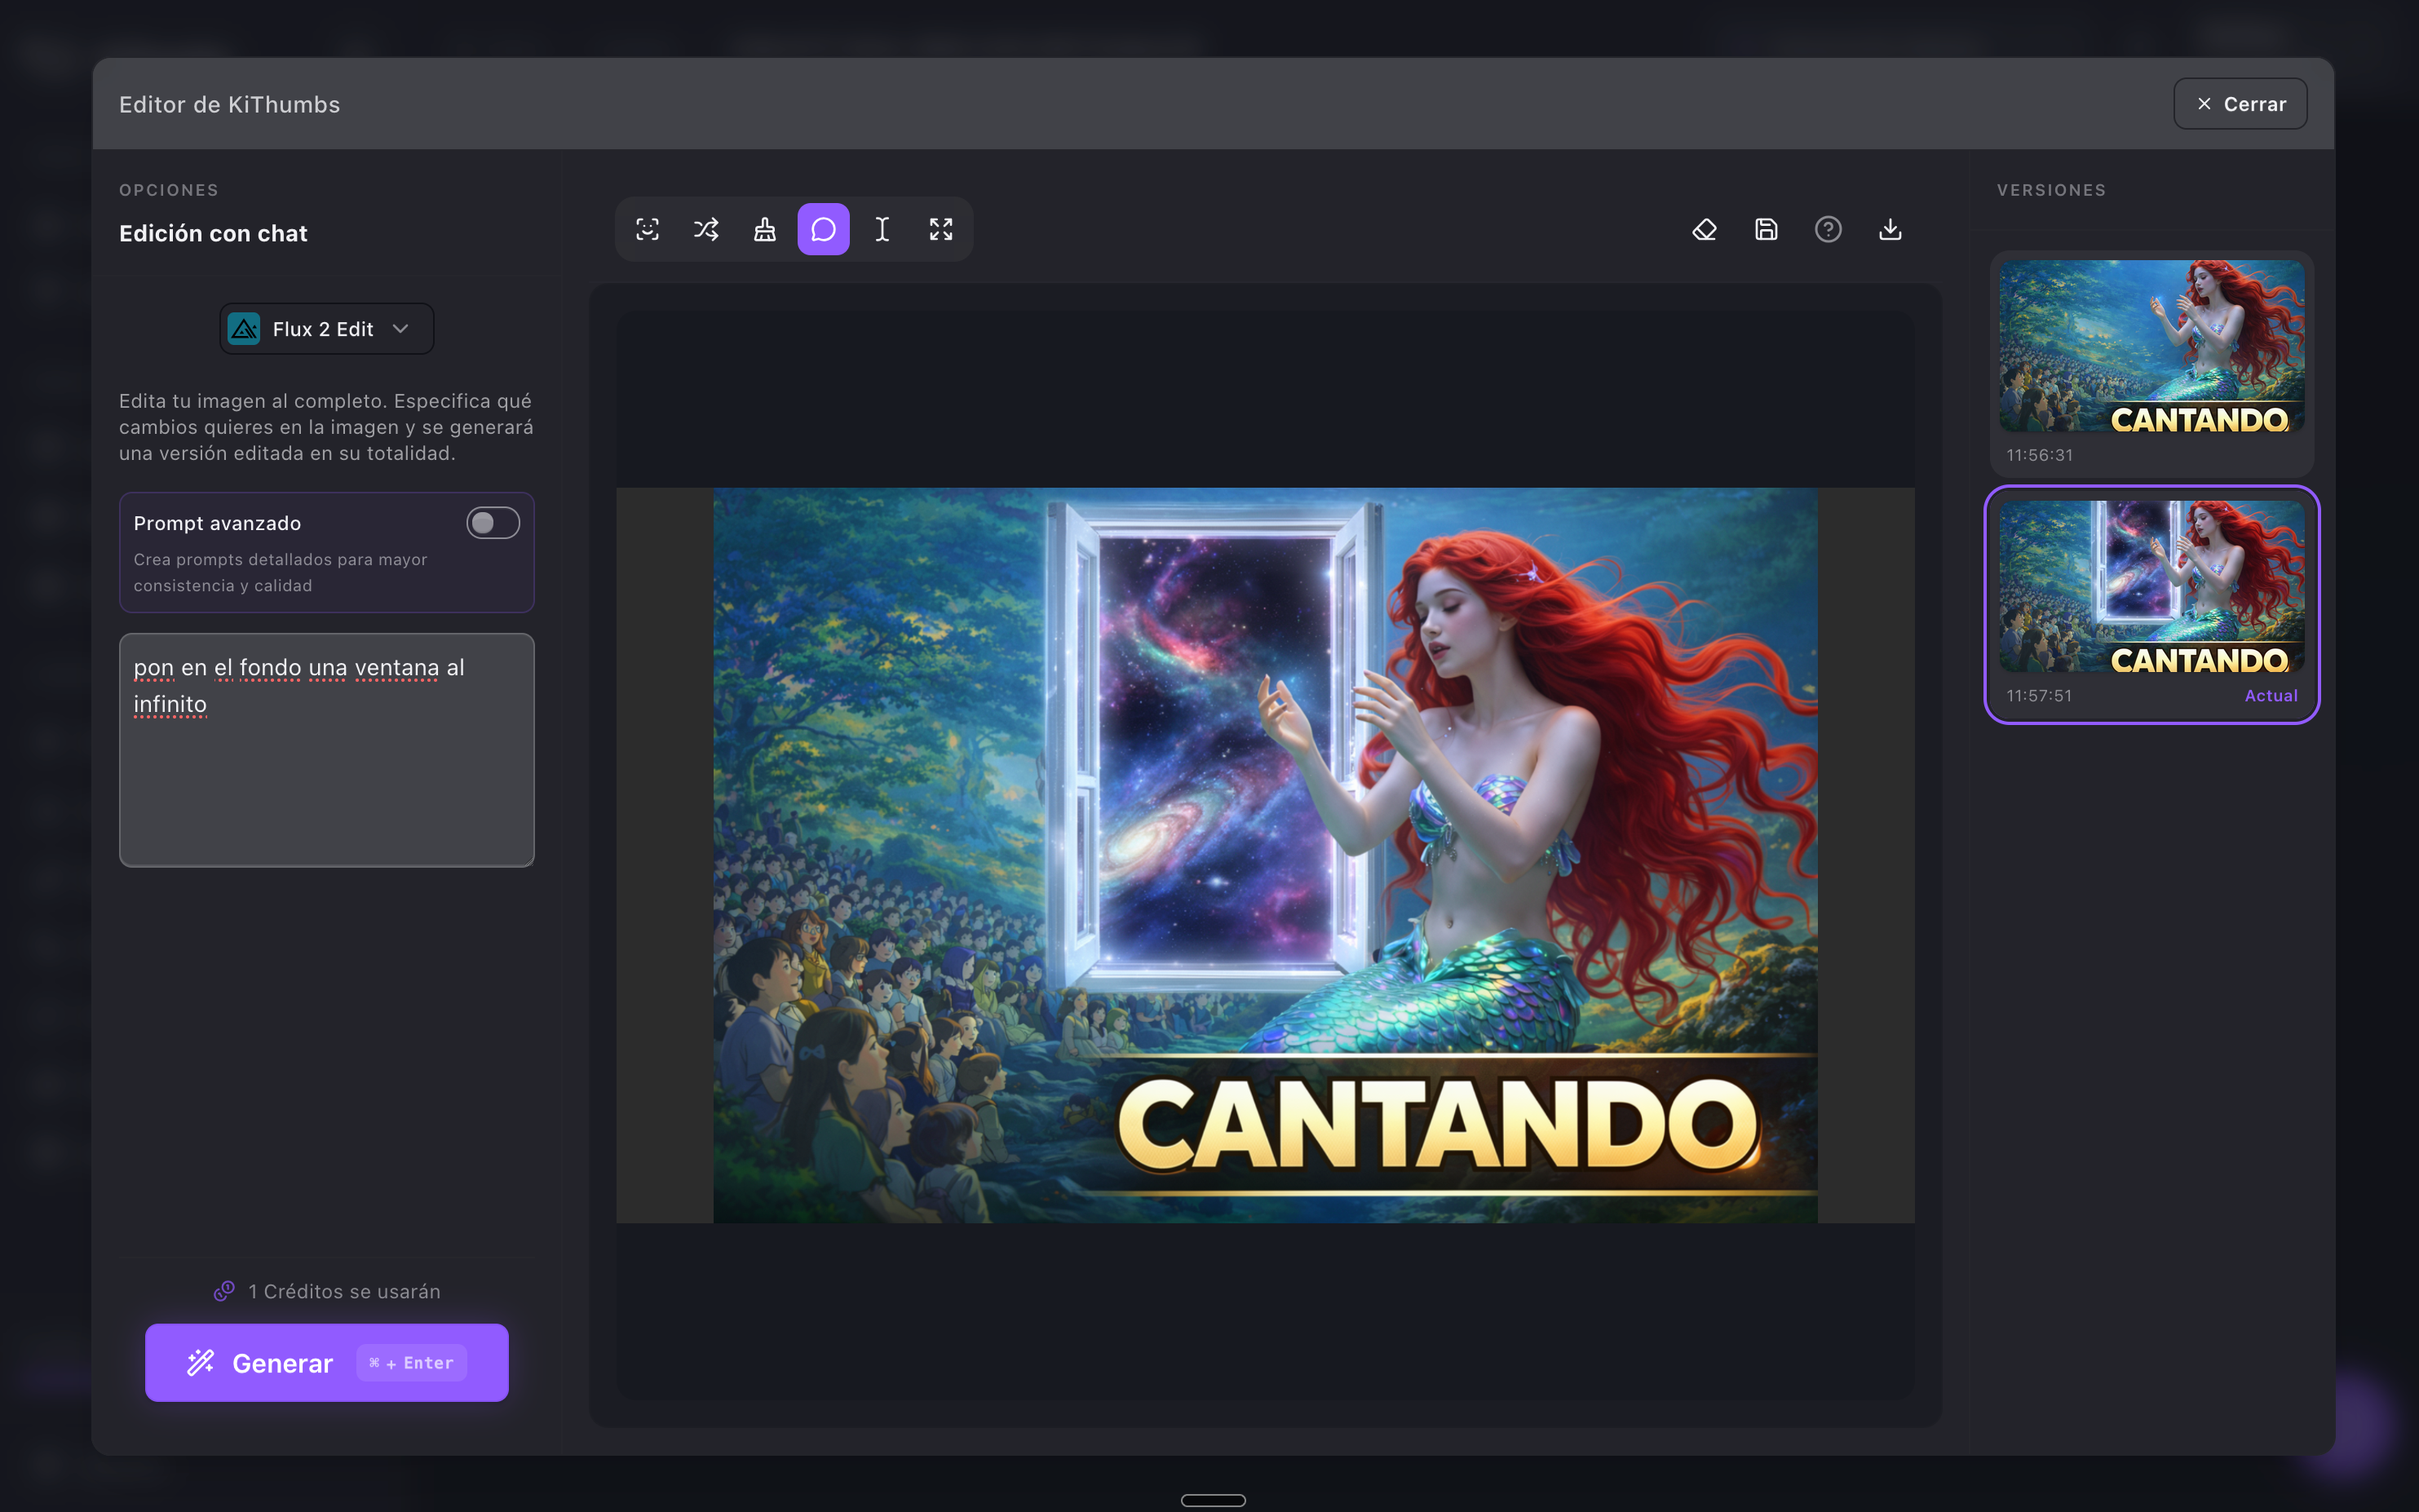Click the "Edición con chat" heading
This screenshot has height=1512, width=2419.
pos(213,234)
